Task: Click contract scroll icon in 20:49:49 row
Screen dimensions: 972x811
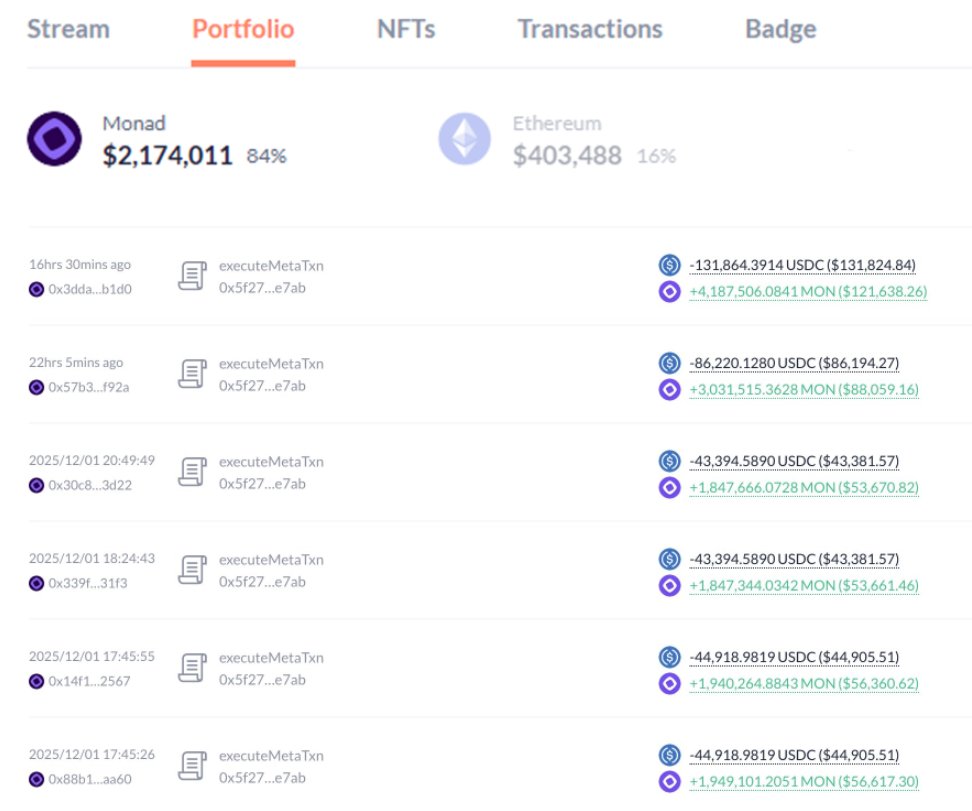Action: pyautogui.click(x=192, y=472)
